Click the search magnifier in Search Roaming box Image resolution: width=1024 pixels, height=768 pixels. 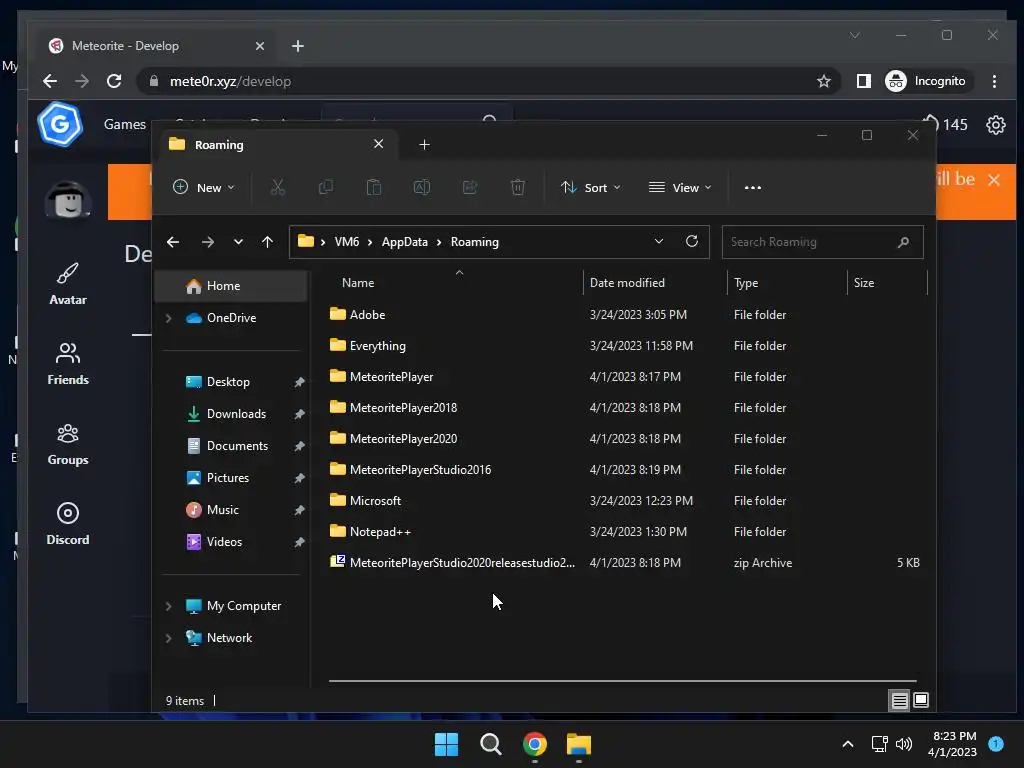coord(903,242)
